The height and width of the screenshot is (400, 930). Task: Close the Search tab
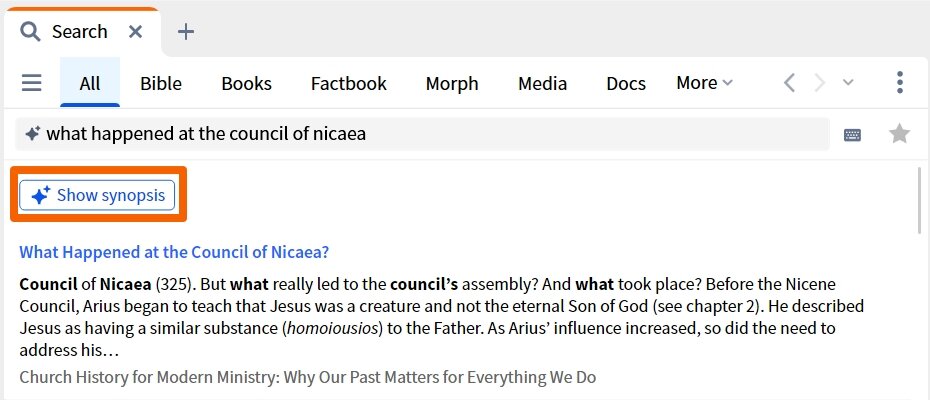pyautogui.click(x=136, y=31)
